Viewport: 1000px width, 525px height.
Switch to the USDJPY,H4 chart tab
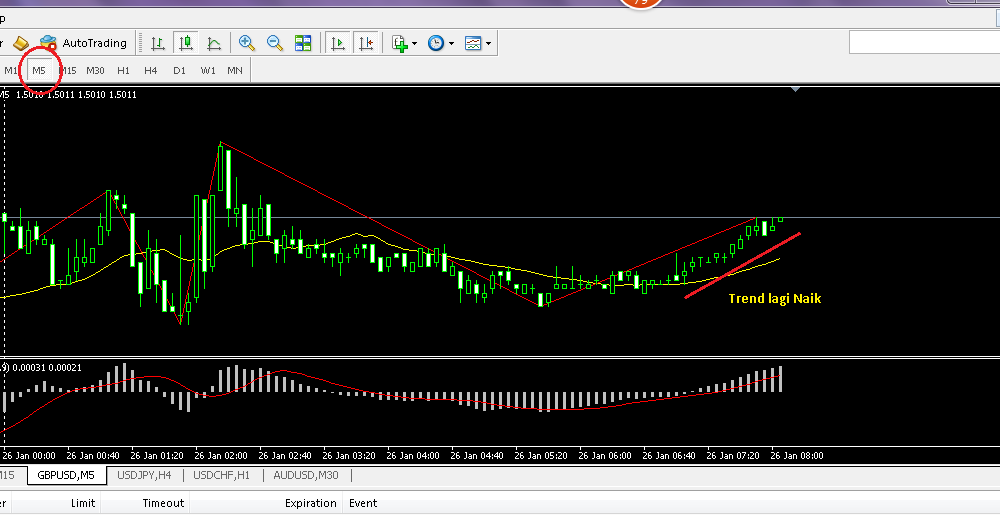144,475
